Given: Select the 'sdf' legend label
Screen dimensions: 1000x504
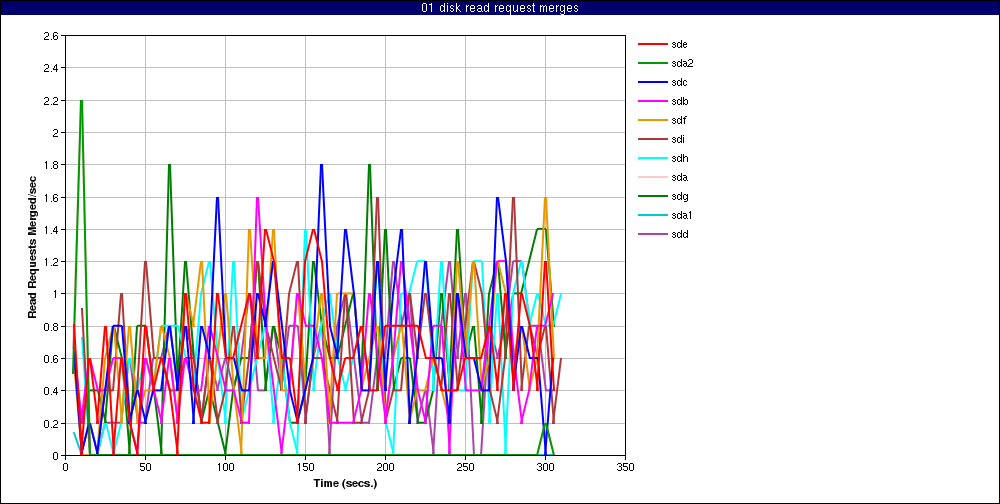Looking at the screenshot, I should point(679,121).
